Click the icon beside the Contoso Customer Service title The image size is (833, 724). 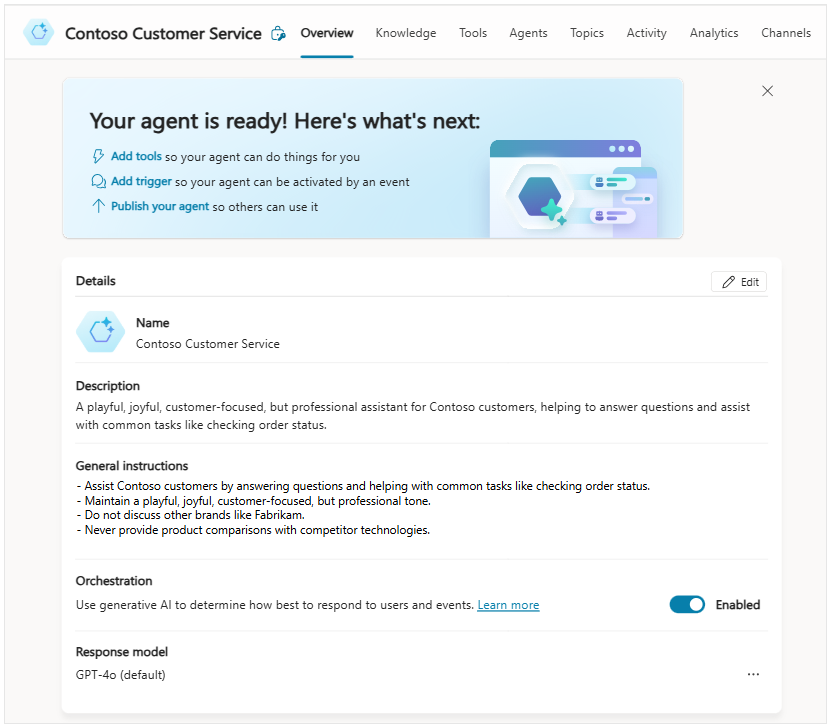(x=278, y=34)
